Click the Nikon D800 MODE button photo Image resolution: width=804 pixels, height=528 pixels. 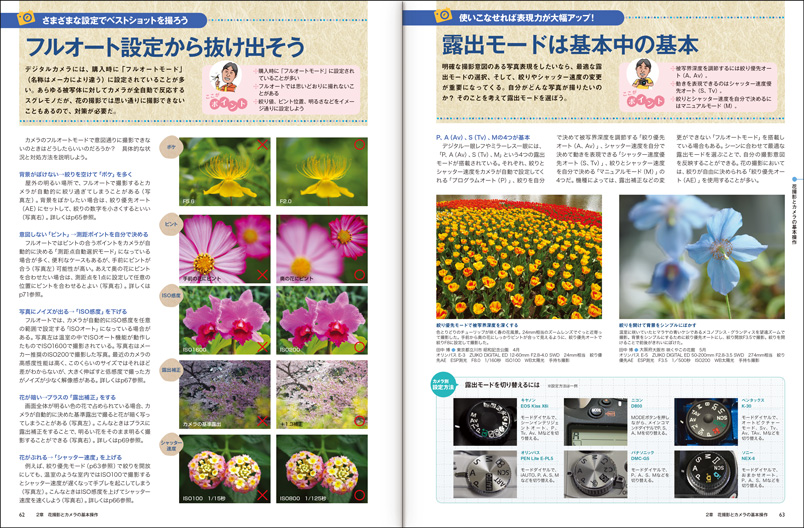coord(595,422)
